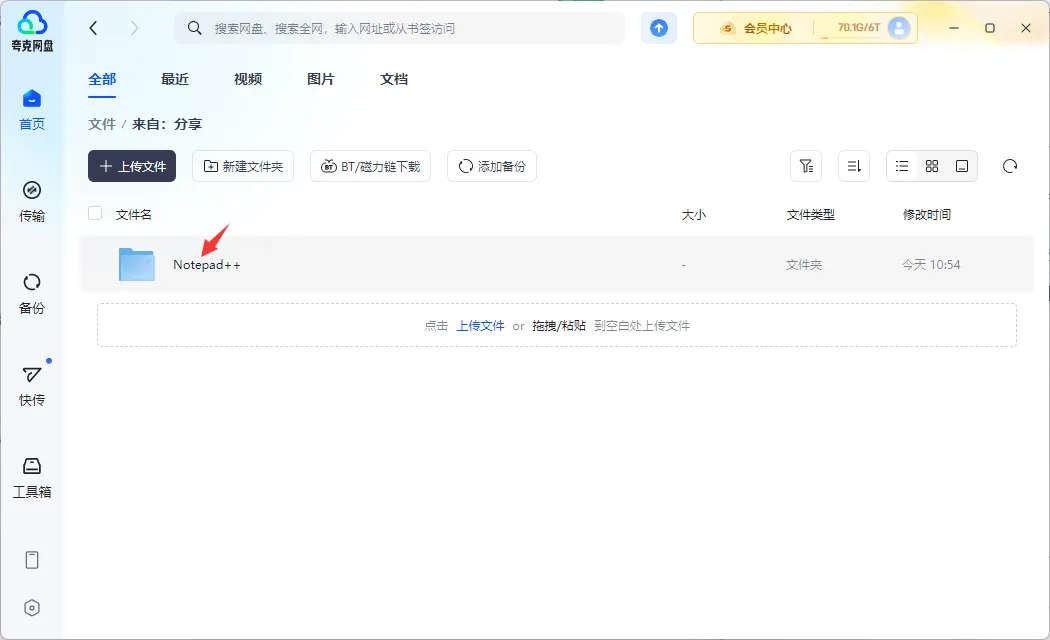
Task: Click the 添加备份 button
Action: click(x=492, y=166)
